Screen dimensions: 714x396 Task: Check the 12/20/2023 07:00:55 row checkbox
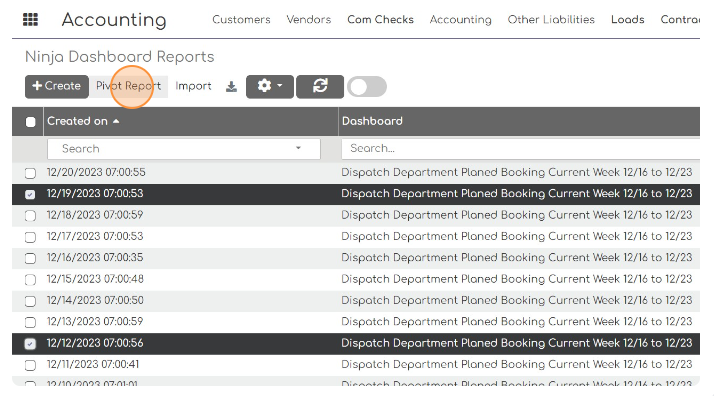tap(30, 173)
